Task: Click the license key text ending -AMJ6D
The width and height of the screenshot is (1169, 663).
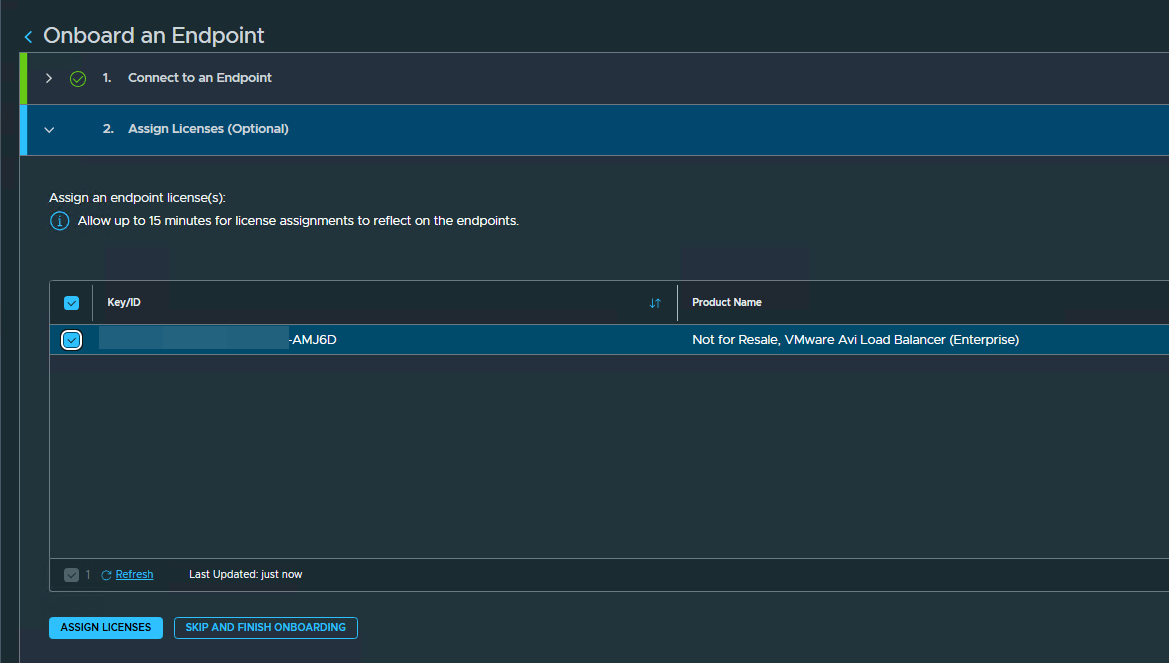Action: [312, 339]
